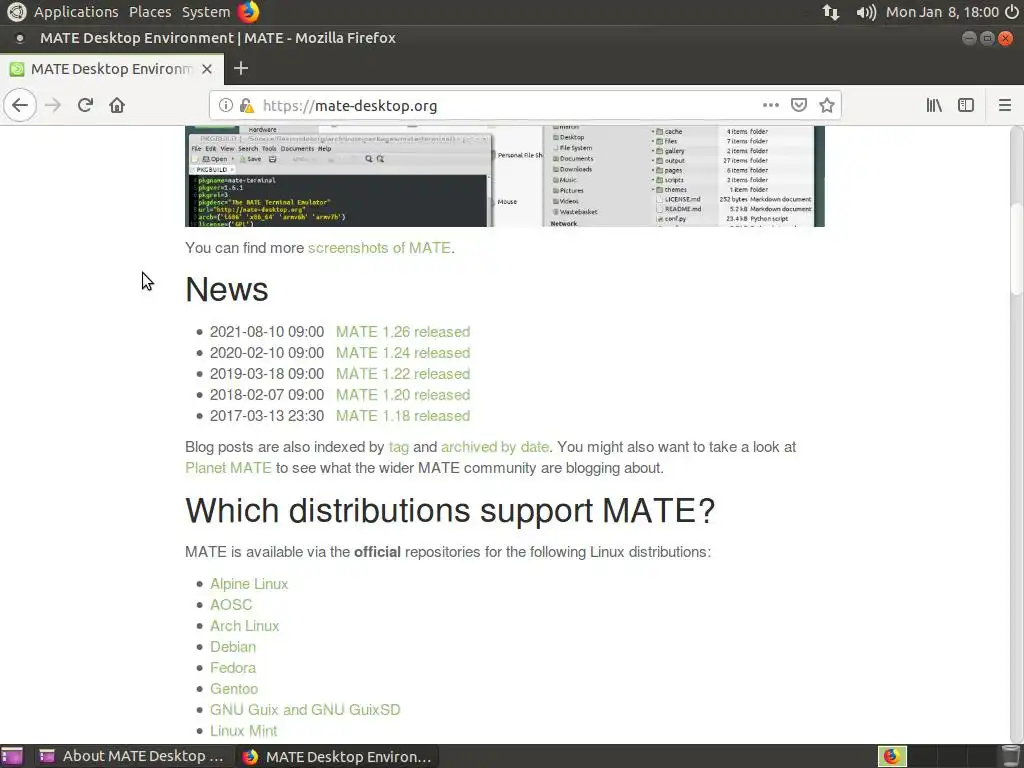Follow the tag index link
The width and height of the screenshot is (1024, 768).
[398, 447]
